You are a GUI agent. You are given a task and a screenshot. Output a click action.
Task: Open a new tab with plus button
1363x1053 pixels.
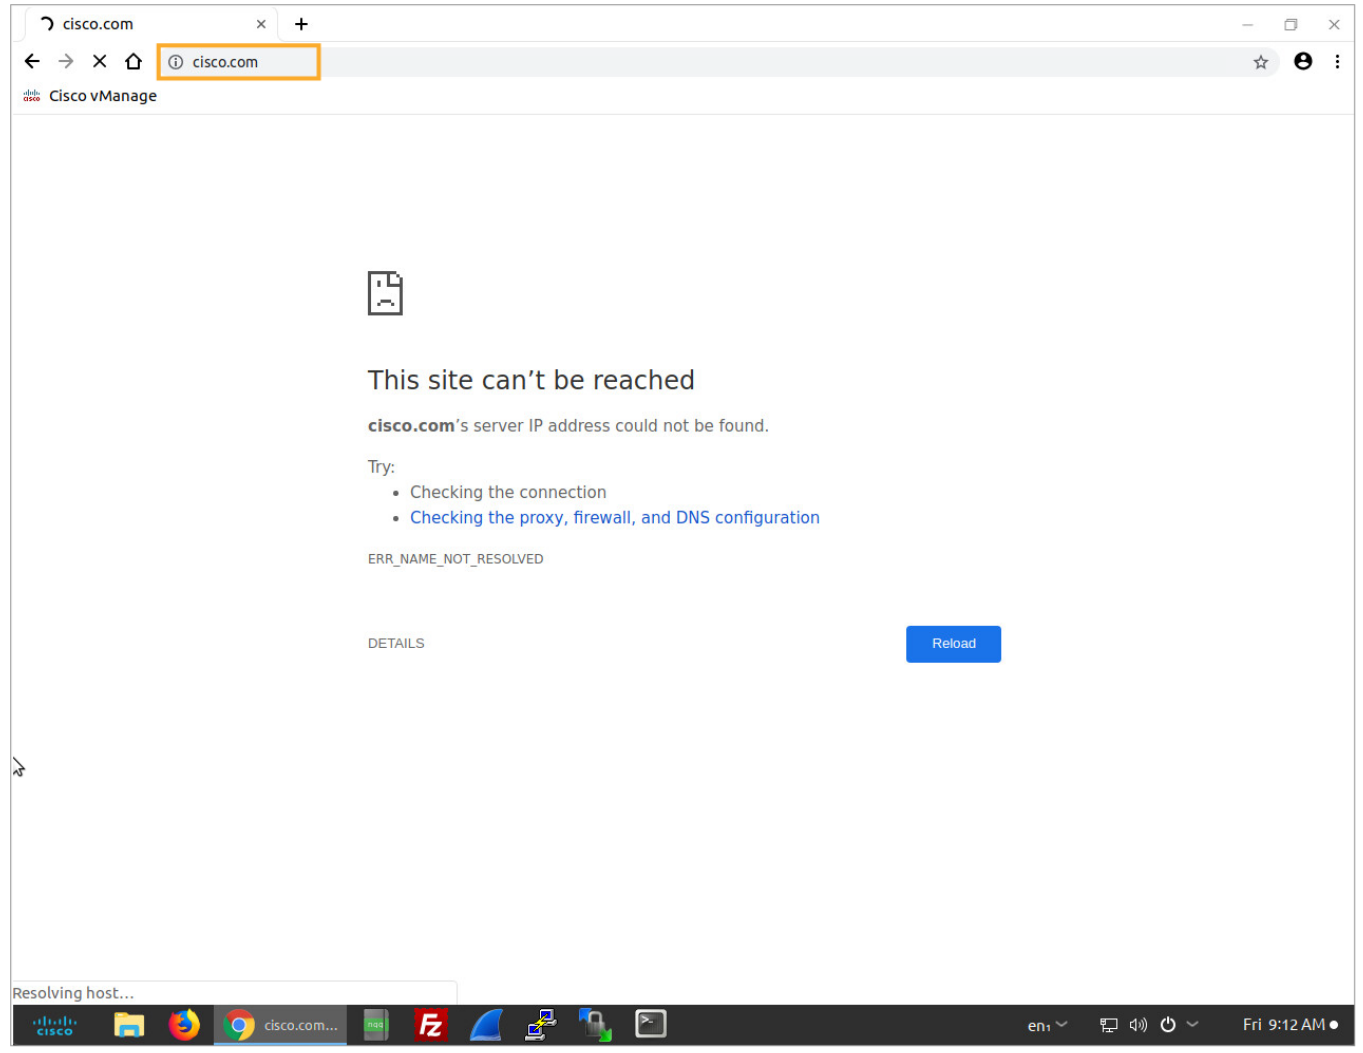(x=301, y=24)
